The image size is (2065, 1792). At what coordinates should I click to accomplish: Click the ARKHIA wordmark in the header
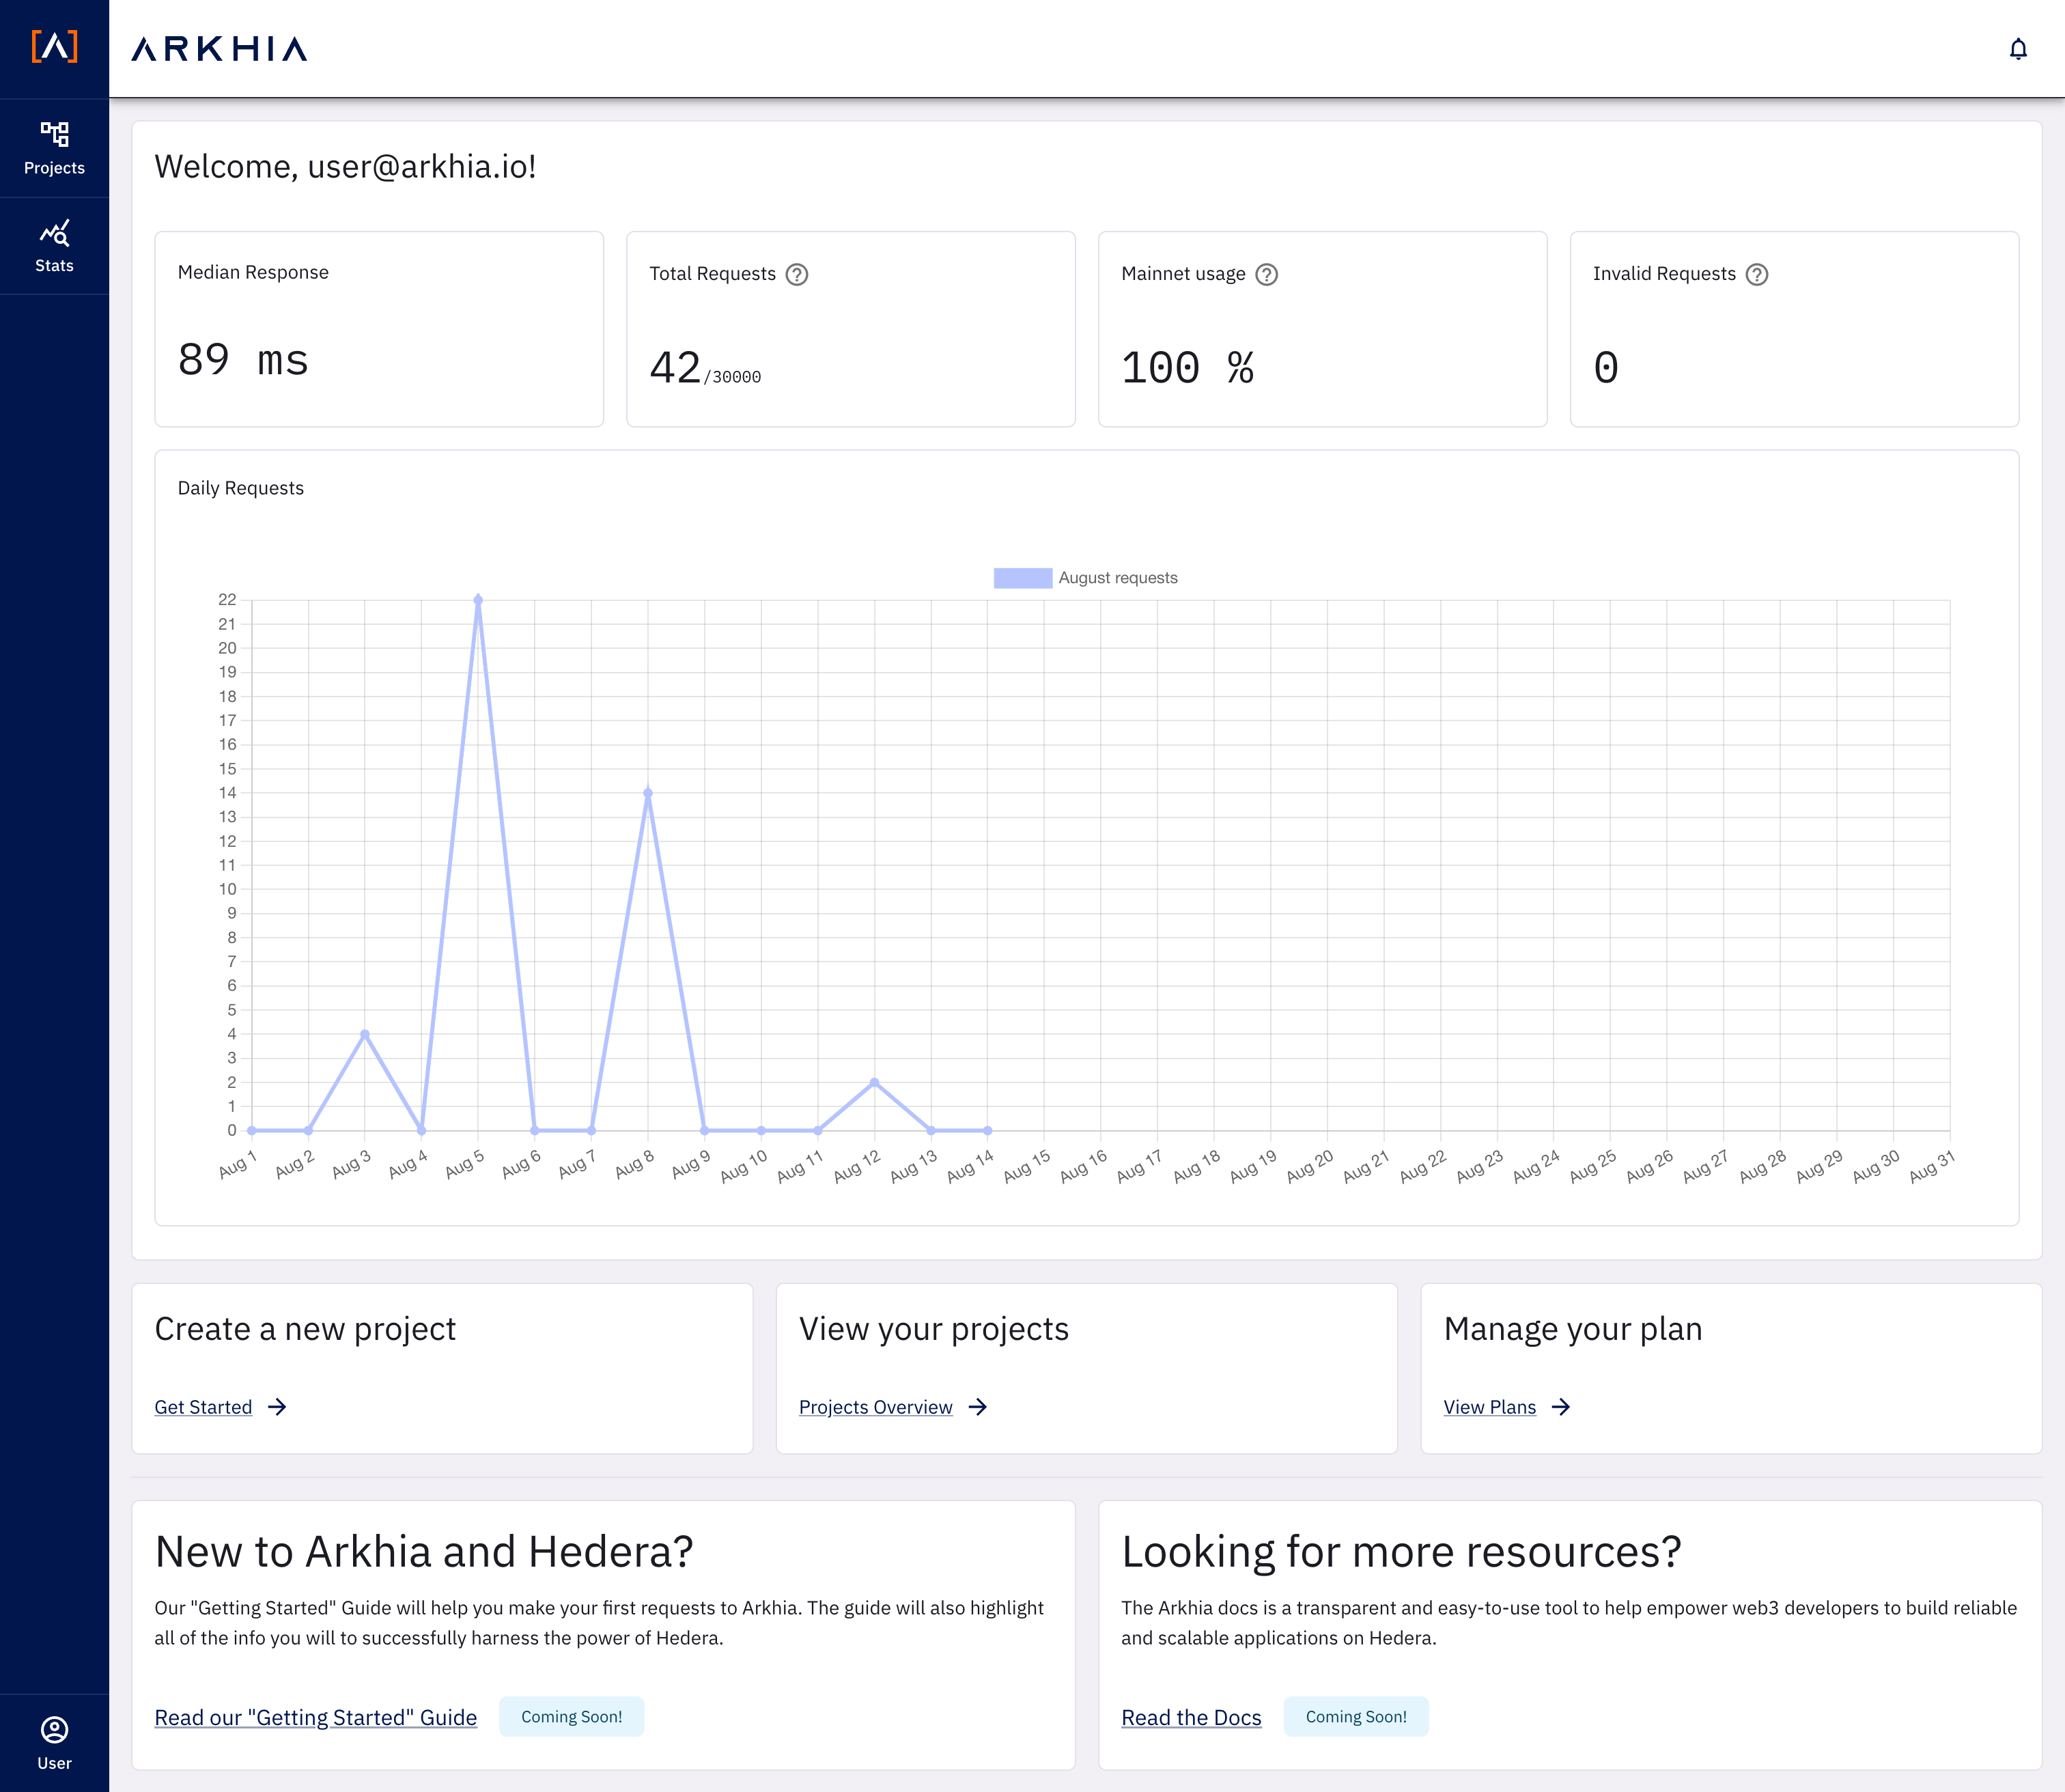point(219,49)
